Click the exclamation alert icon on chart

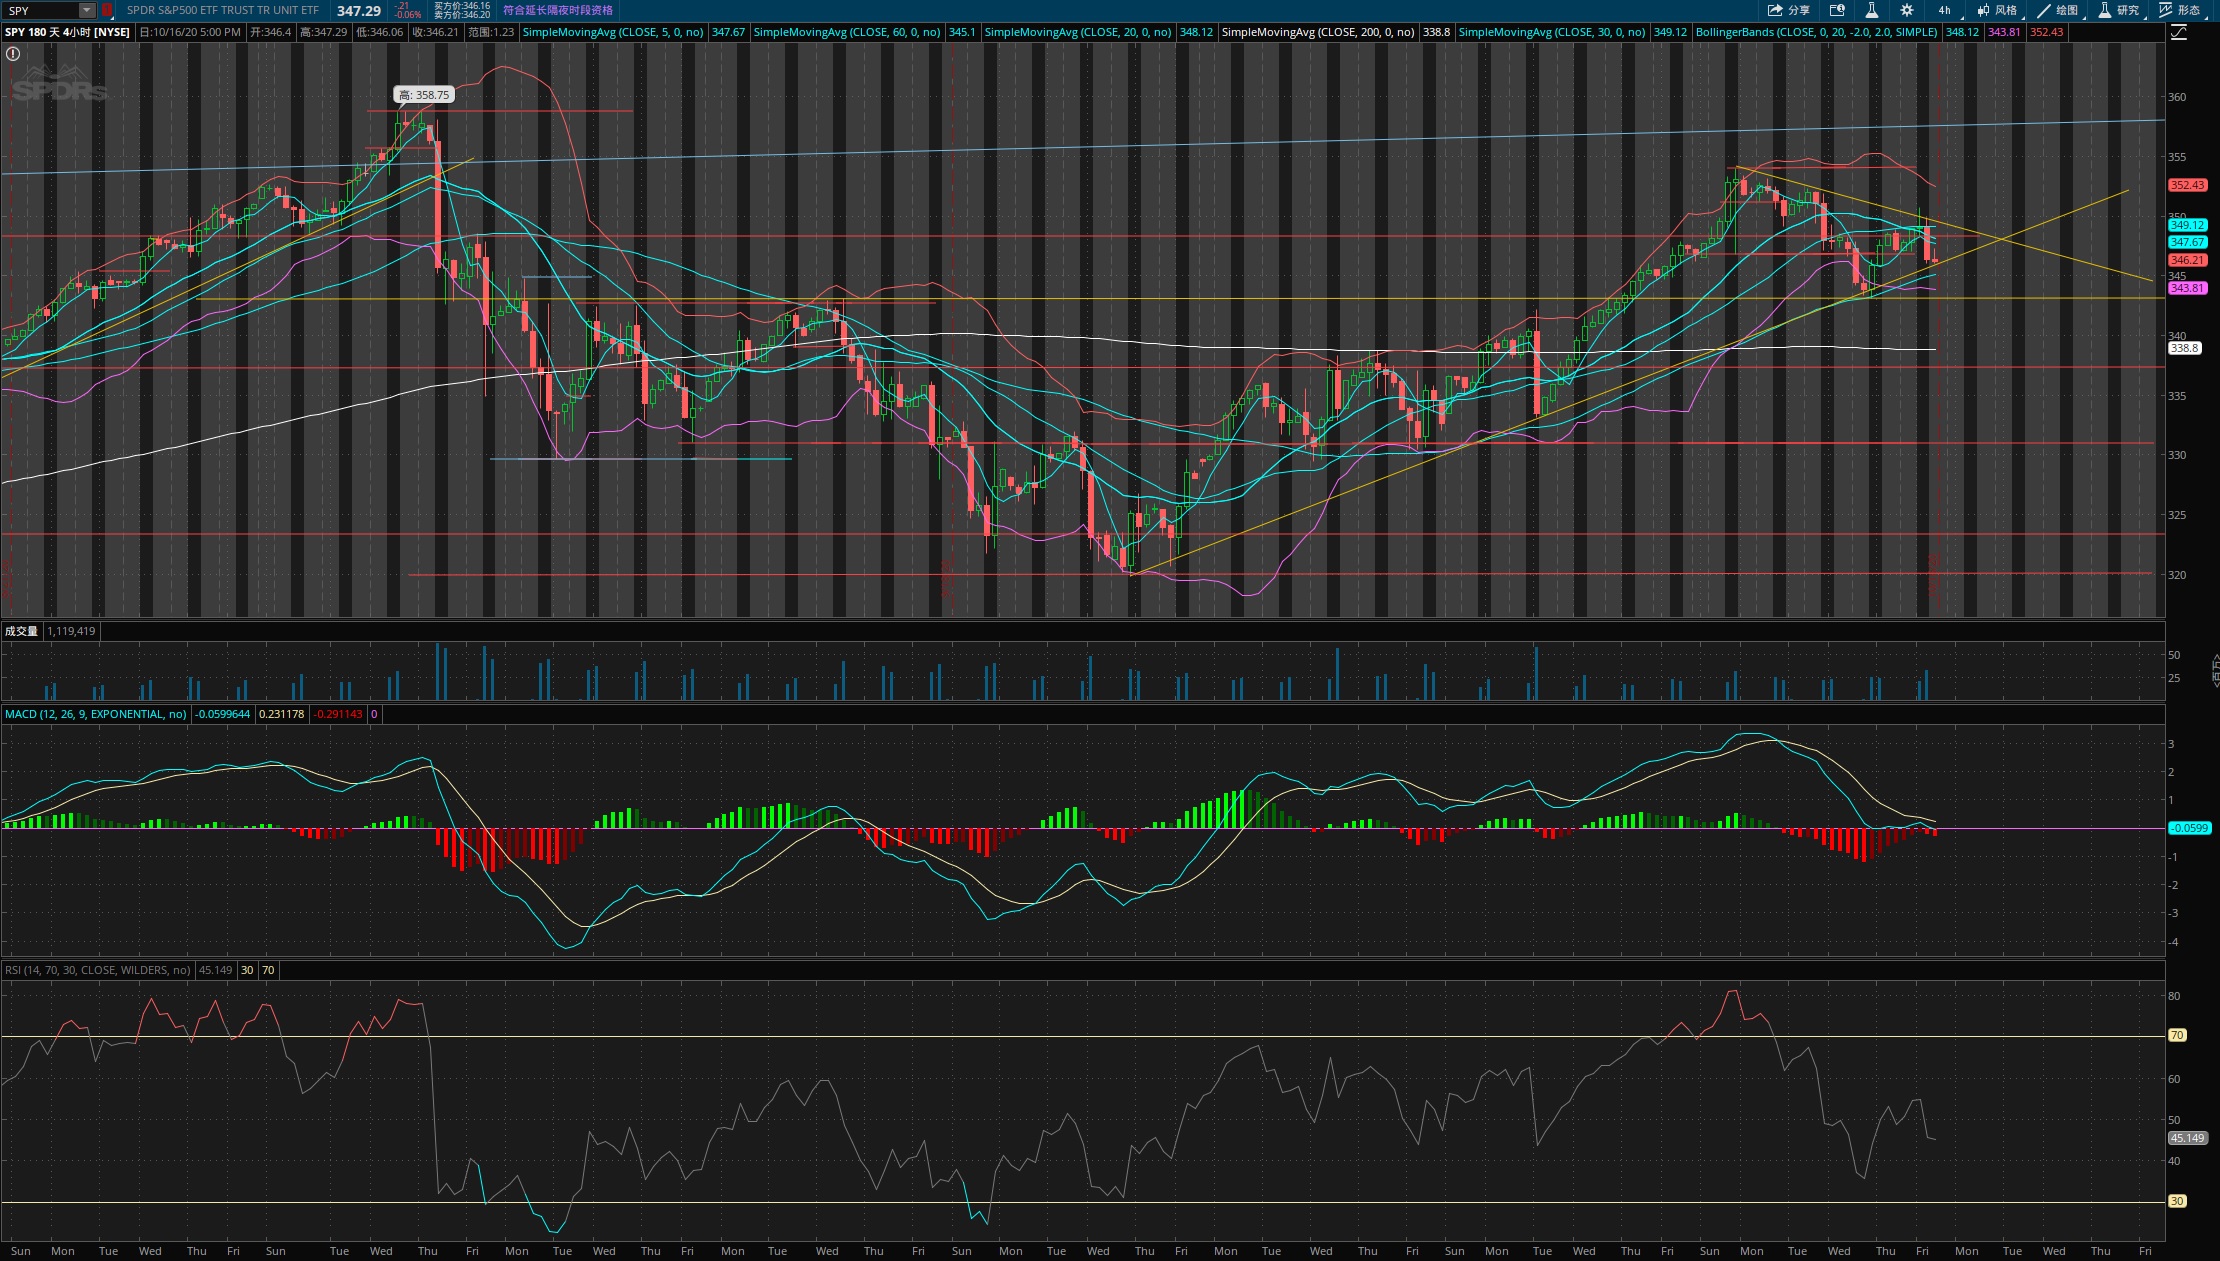(13, 54)
